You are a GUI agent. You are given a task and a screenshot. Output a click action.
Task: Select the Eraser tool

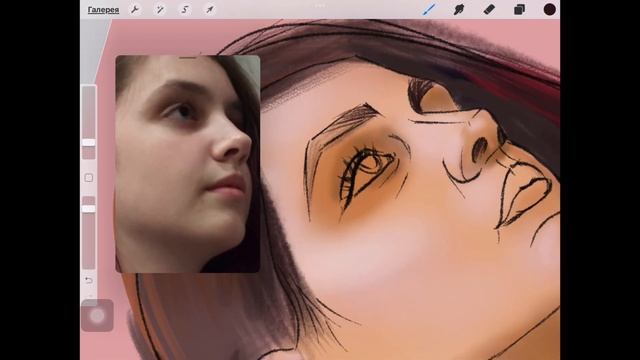[x=489, y=9]
